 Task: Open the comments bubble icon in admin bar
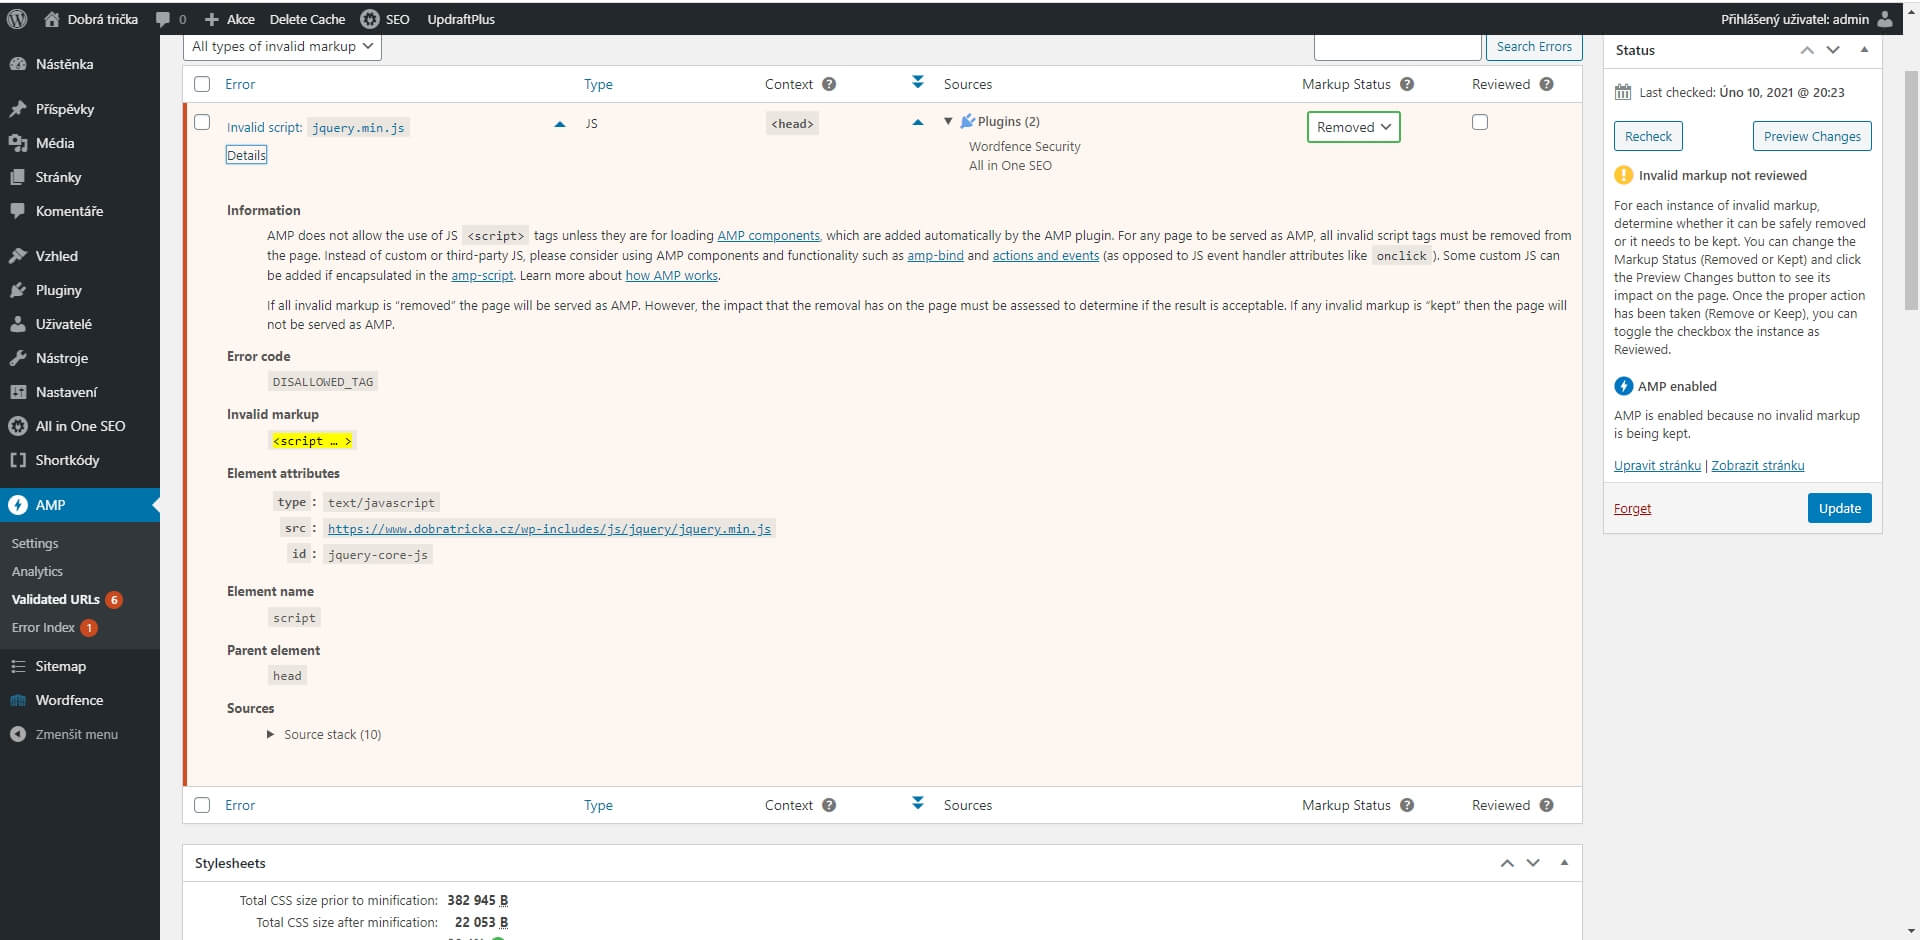(x=164, y=19)
